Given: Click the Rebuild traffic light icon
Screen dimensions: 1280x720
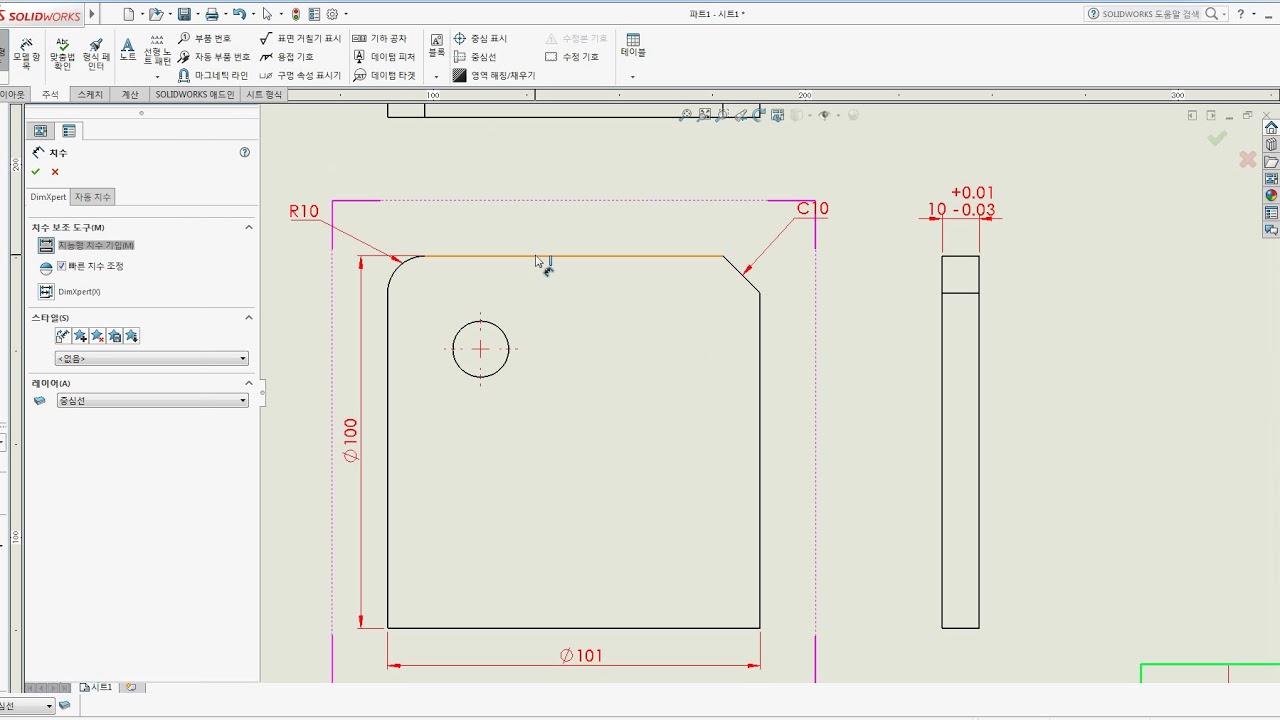Looking at the screenshot, I should 296,14.
